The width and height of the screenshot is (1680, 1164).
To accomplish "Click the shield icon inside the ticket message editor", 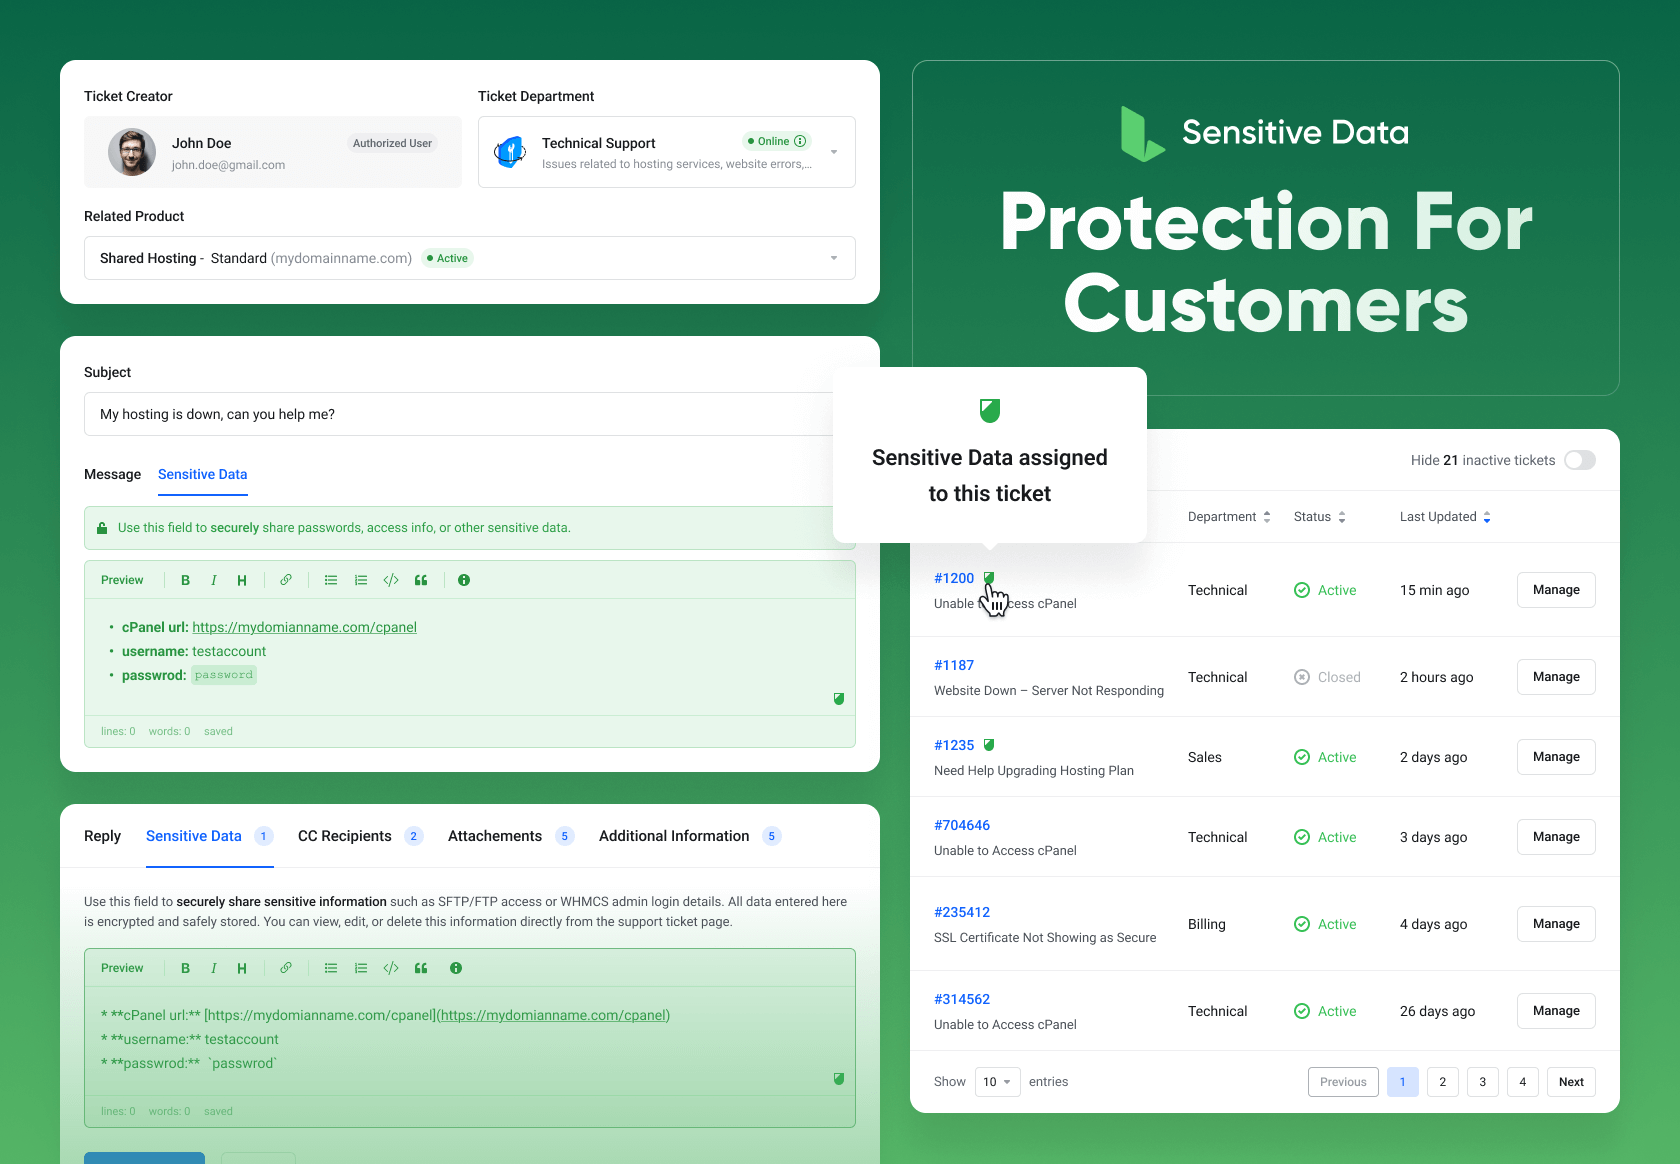I will tap(839, 699).
